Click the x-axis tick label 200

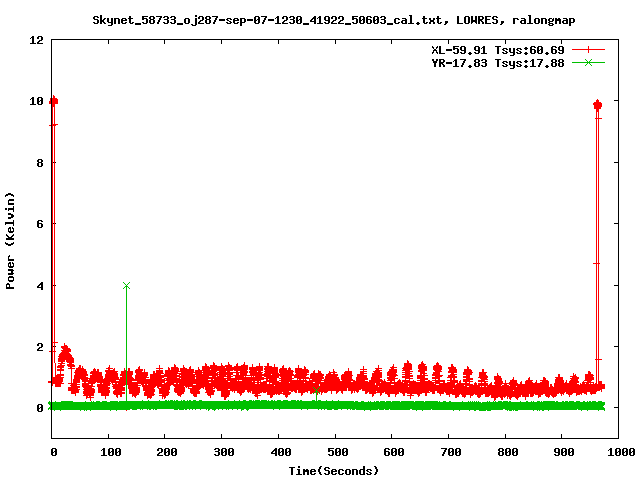point(167,452)
